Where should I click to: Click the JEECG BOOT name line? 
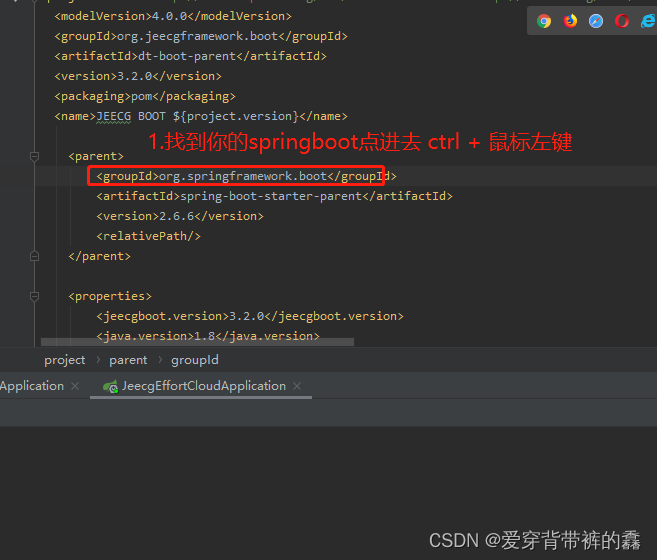tap(201, 116)
